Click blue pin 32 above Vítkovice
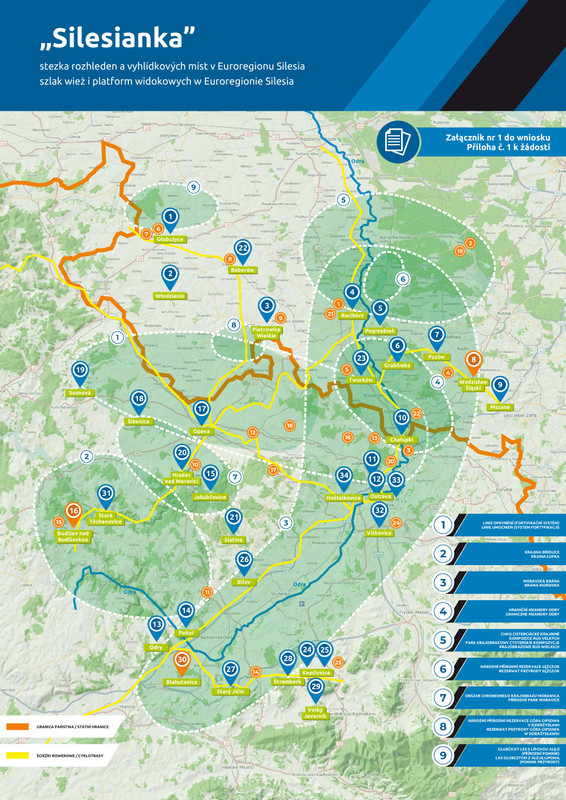This screenshot has height=800, width=566. (379, 513)
